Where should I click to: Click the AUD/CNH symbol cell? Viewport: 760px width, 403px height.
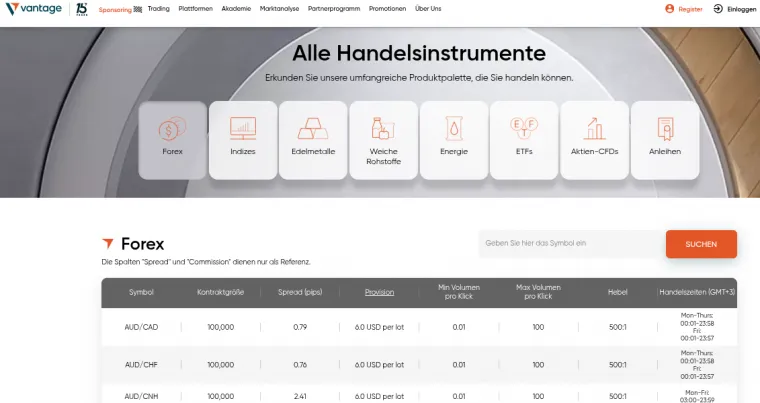coord(141,396)
